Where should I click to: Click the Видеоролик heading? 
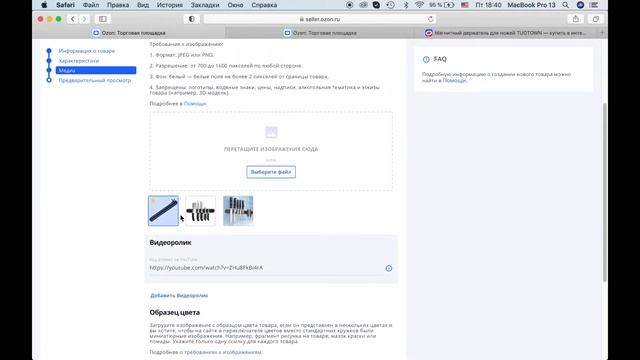(x=170, y=242)
